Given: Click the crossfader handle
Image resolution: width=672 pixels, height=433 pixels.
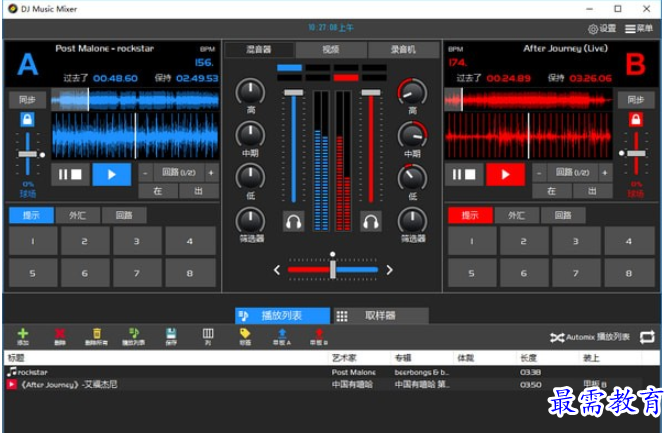Looking at the screenshot, I should [333, 270].
